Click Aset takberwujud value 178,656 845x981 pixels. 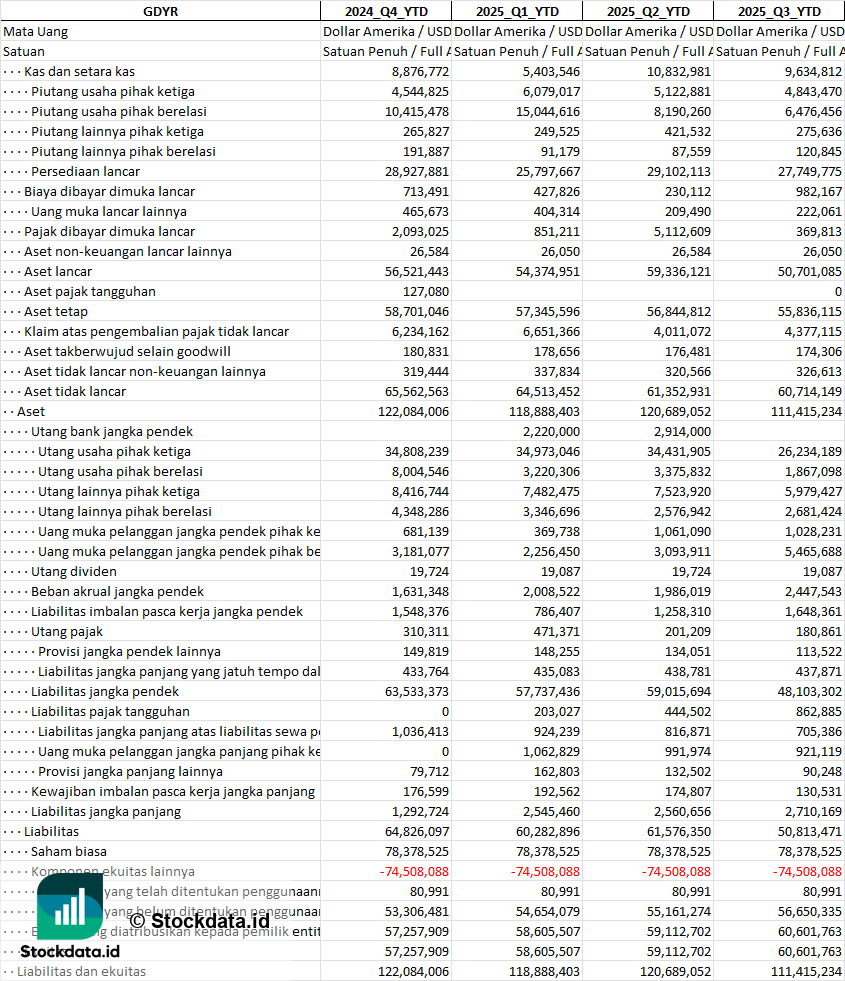[557, 352]
